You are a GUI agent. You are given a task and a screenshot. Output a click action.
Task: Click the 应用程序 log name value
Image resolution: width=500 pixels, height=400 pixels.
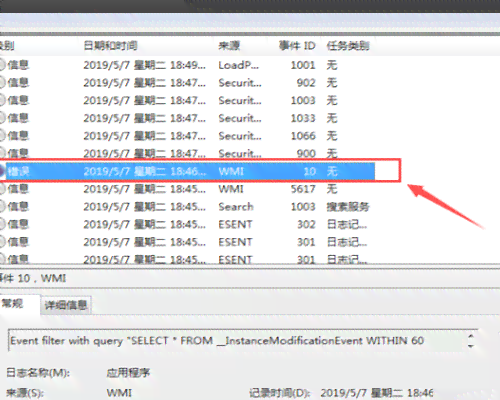pyautogui.click(x=129, y=373)
